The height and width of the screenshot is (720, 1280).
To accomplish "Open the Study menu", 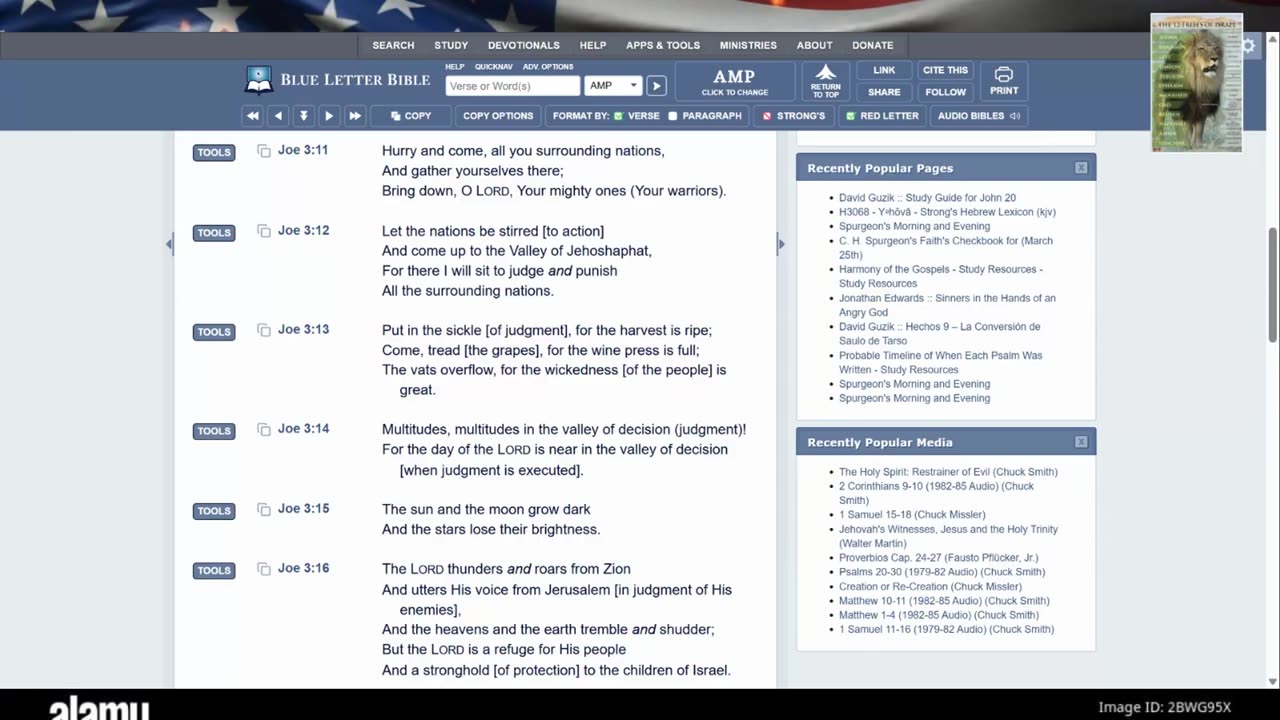I will tap(451, 45).
